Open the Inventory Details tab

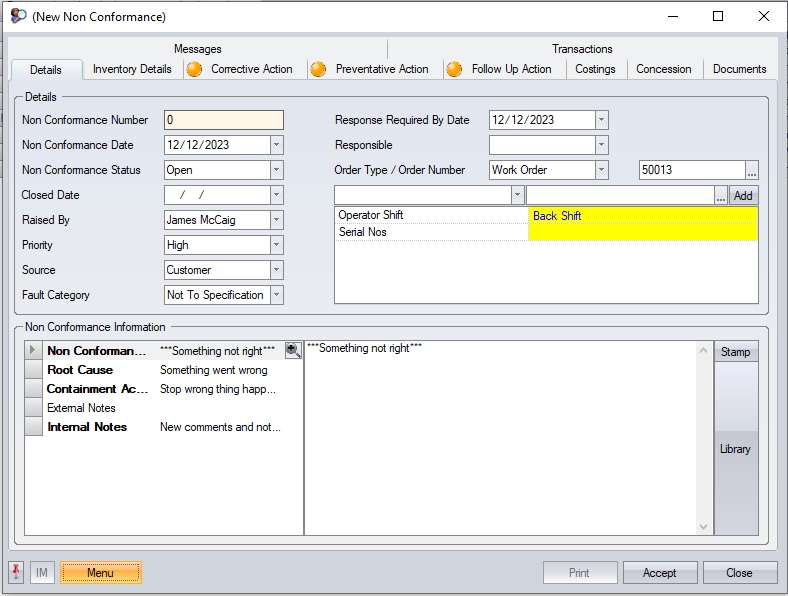(132, 69)
